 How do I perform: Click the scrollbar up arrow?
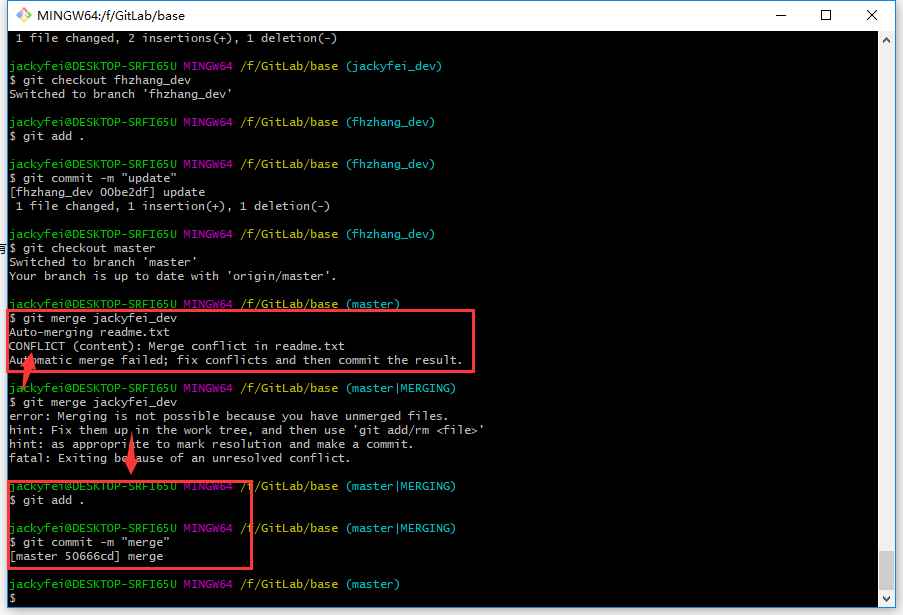coord(886,40)
